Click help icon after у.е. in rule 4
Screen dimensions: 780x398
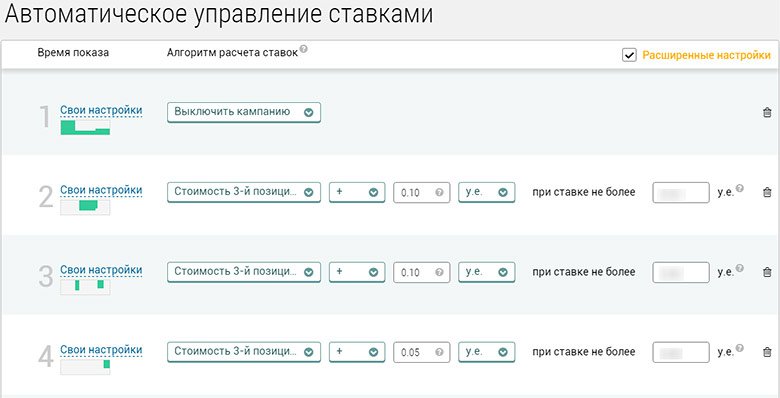point(740,348)
